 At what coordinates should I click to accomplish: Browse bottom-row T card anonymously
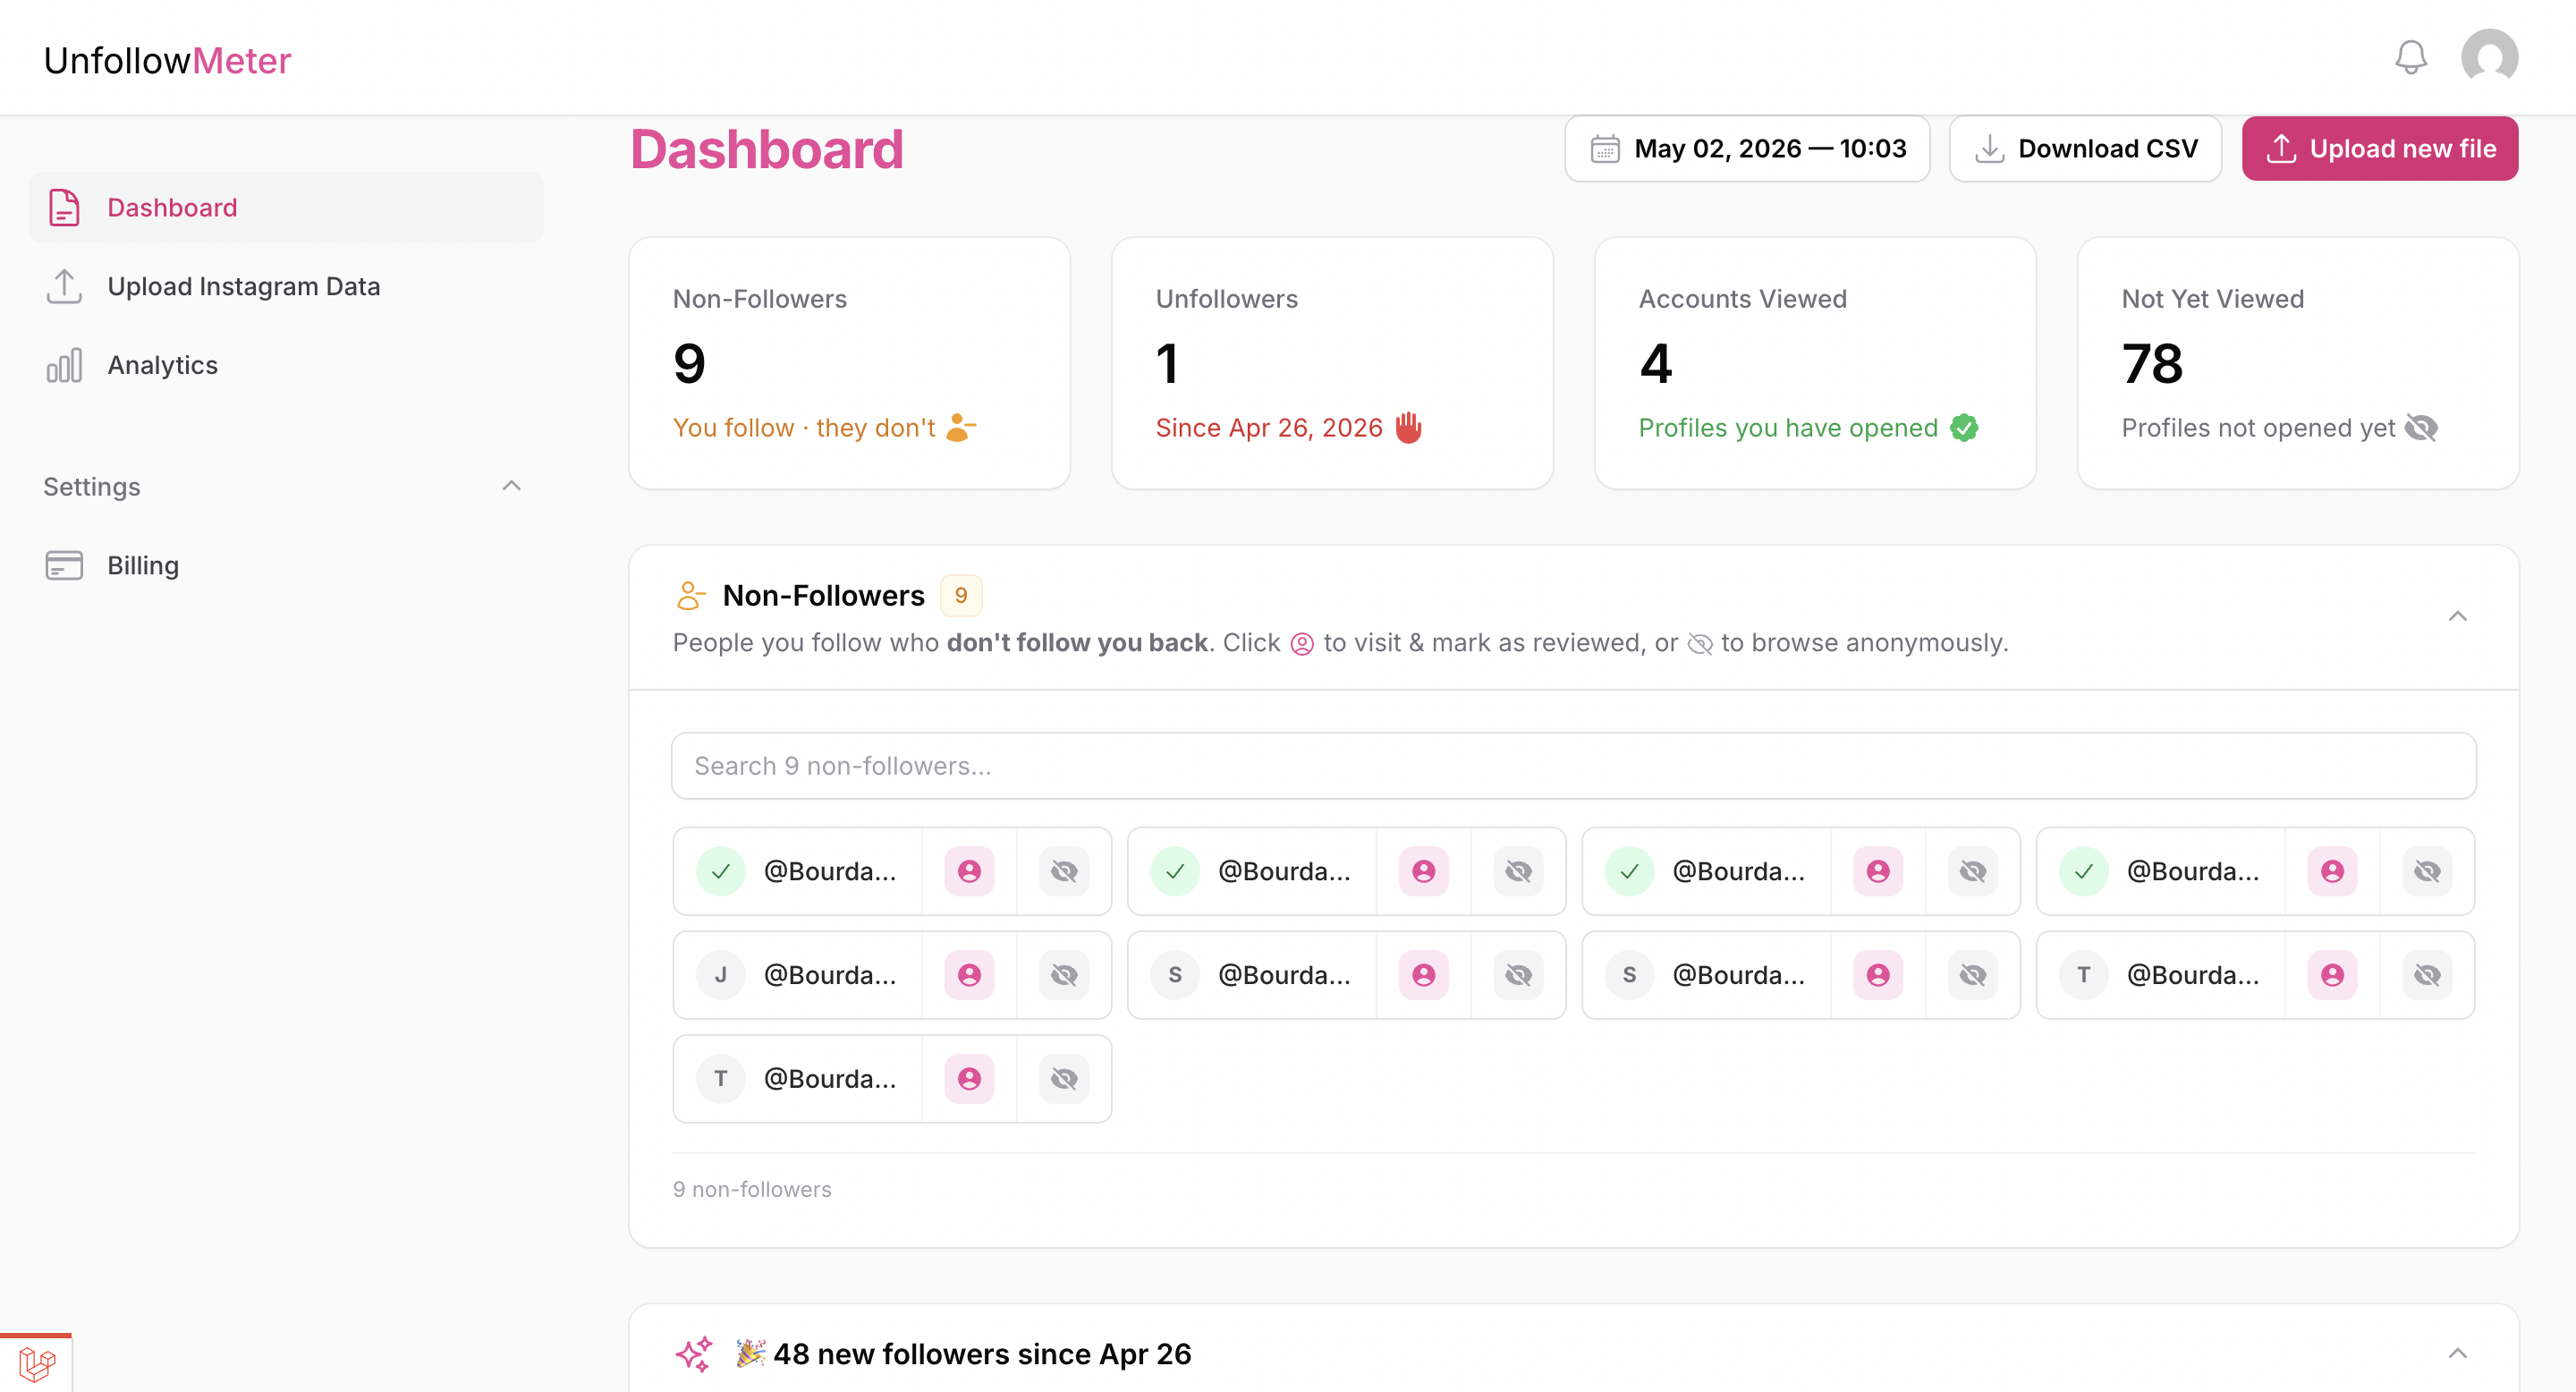point(1064,1079)
